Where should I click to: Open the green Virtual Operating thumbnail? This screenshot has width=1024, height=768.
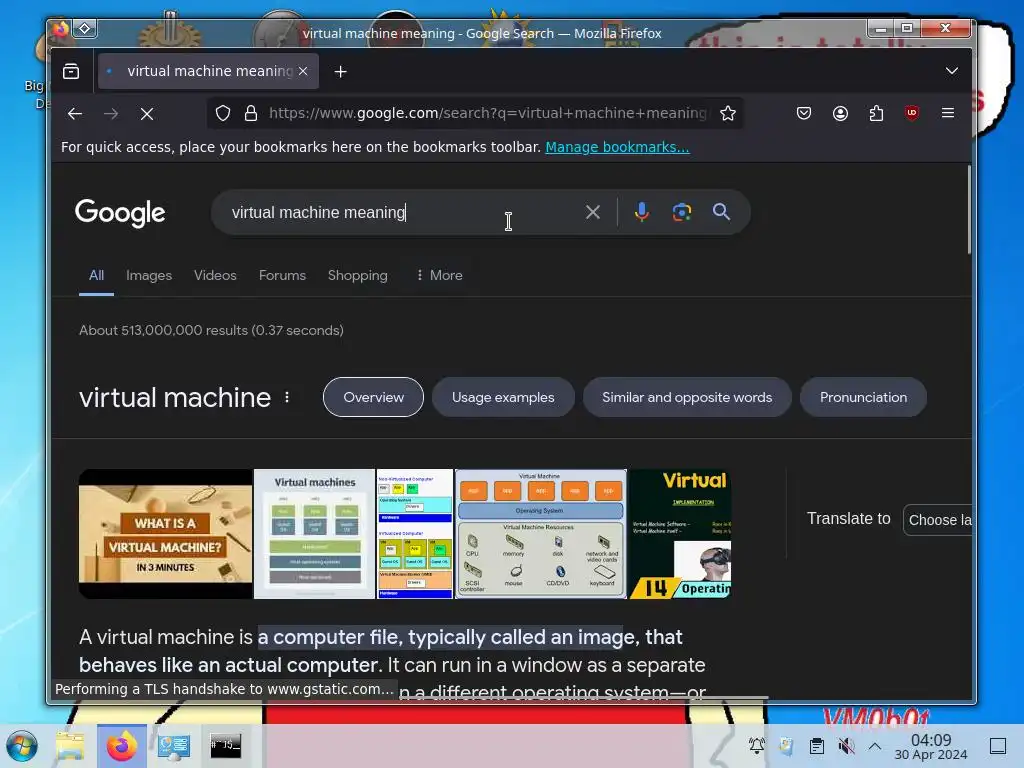click(680, 534)
